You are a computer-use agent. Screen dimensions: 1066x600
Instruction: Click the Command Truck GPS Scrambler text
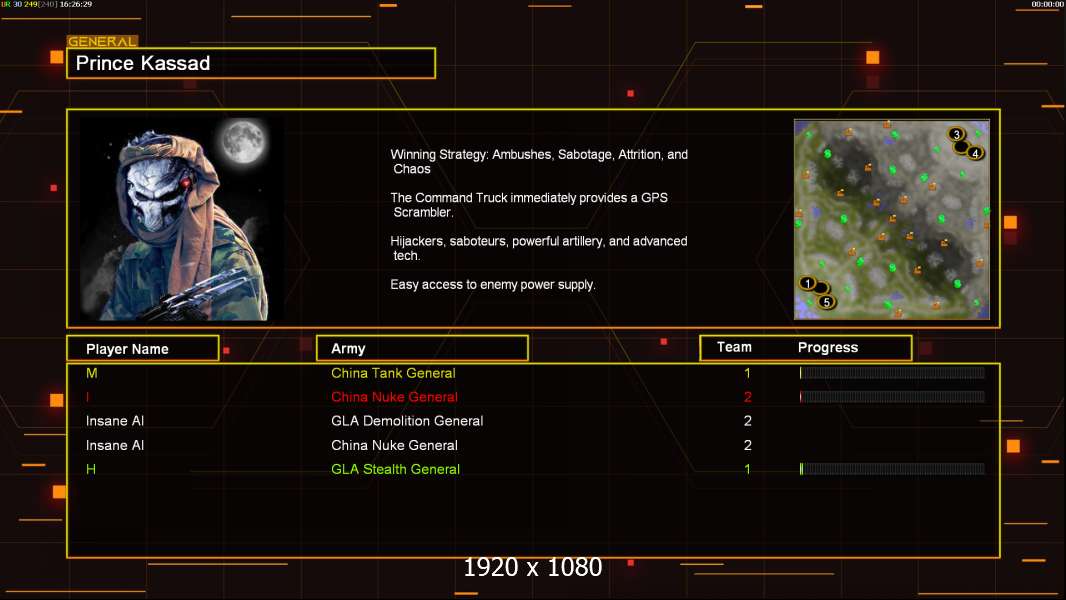click(529, 205)
